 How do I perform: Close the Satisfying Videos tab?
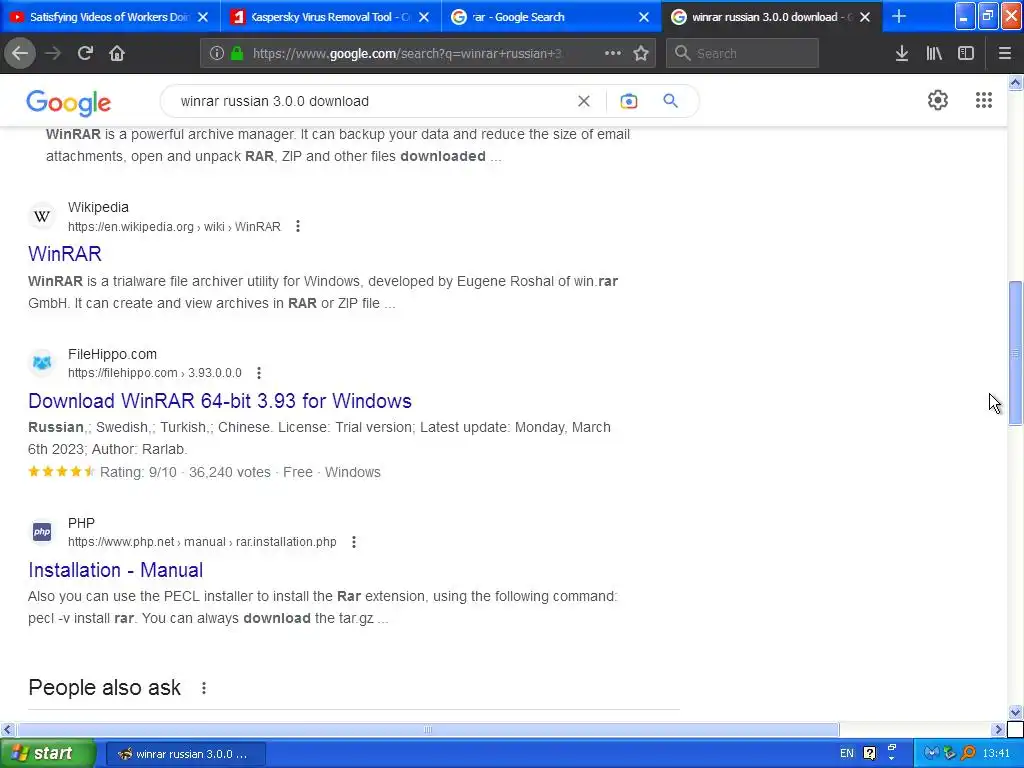click(203, 17)
